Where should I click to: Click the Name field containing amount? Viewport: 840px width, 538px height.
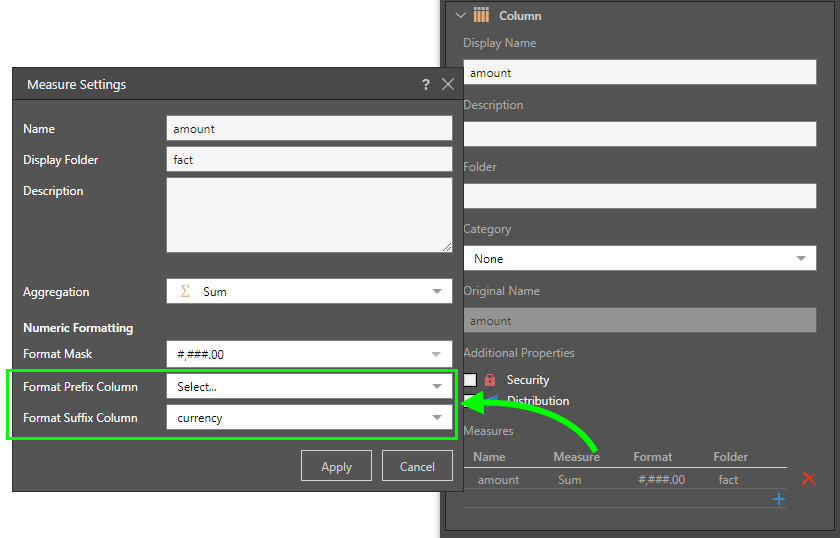click(x=309, y=129)
